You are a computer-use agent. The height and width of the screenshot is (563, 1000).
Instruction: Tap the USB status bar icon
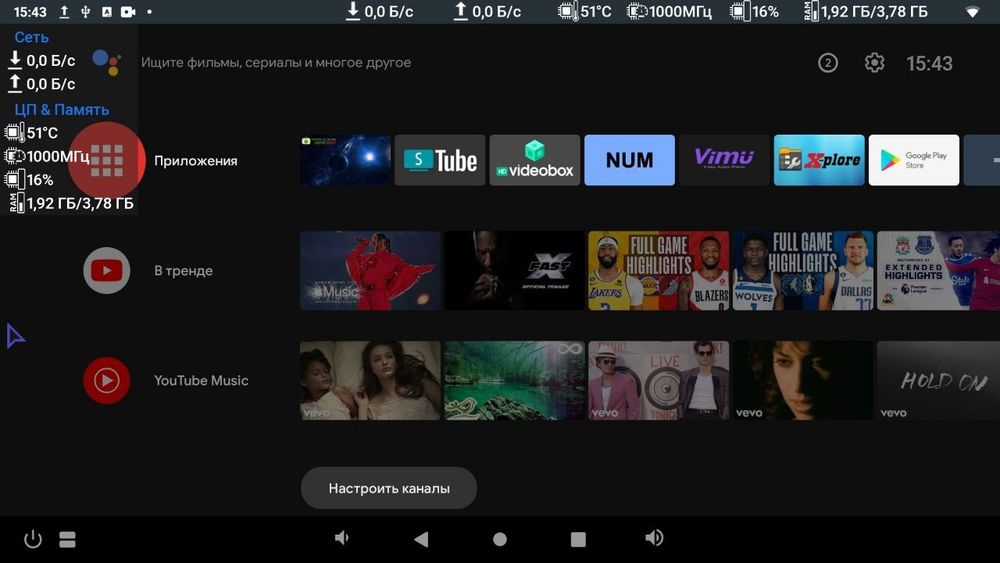tap(85, 11)
